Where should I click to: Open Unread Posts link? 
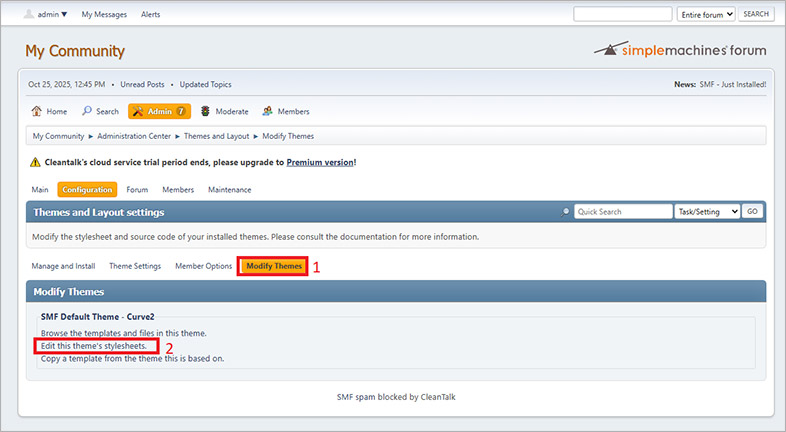tap(142, 84)
